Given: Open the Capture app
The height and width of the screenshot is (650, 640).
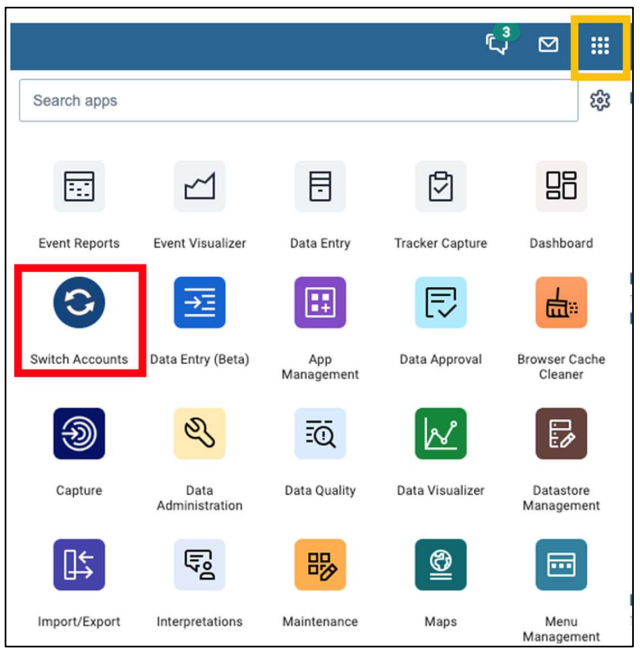Looking at the screenshot, I should [79, 434].
